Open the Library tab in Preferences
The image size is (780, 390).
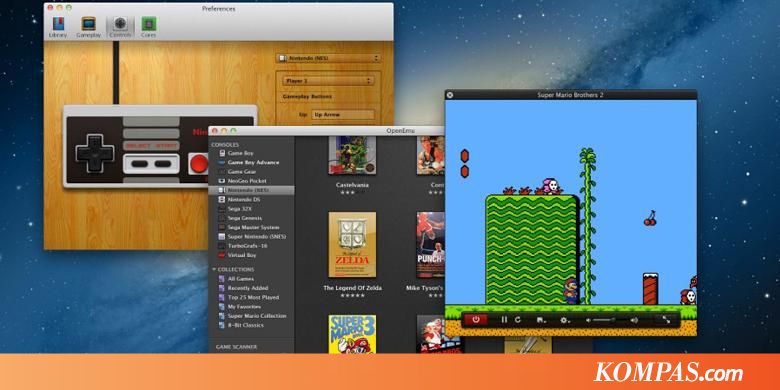click(58, 27)
